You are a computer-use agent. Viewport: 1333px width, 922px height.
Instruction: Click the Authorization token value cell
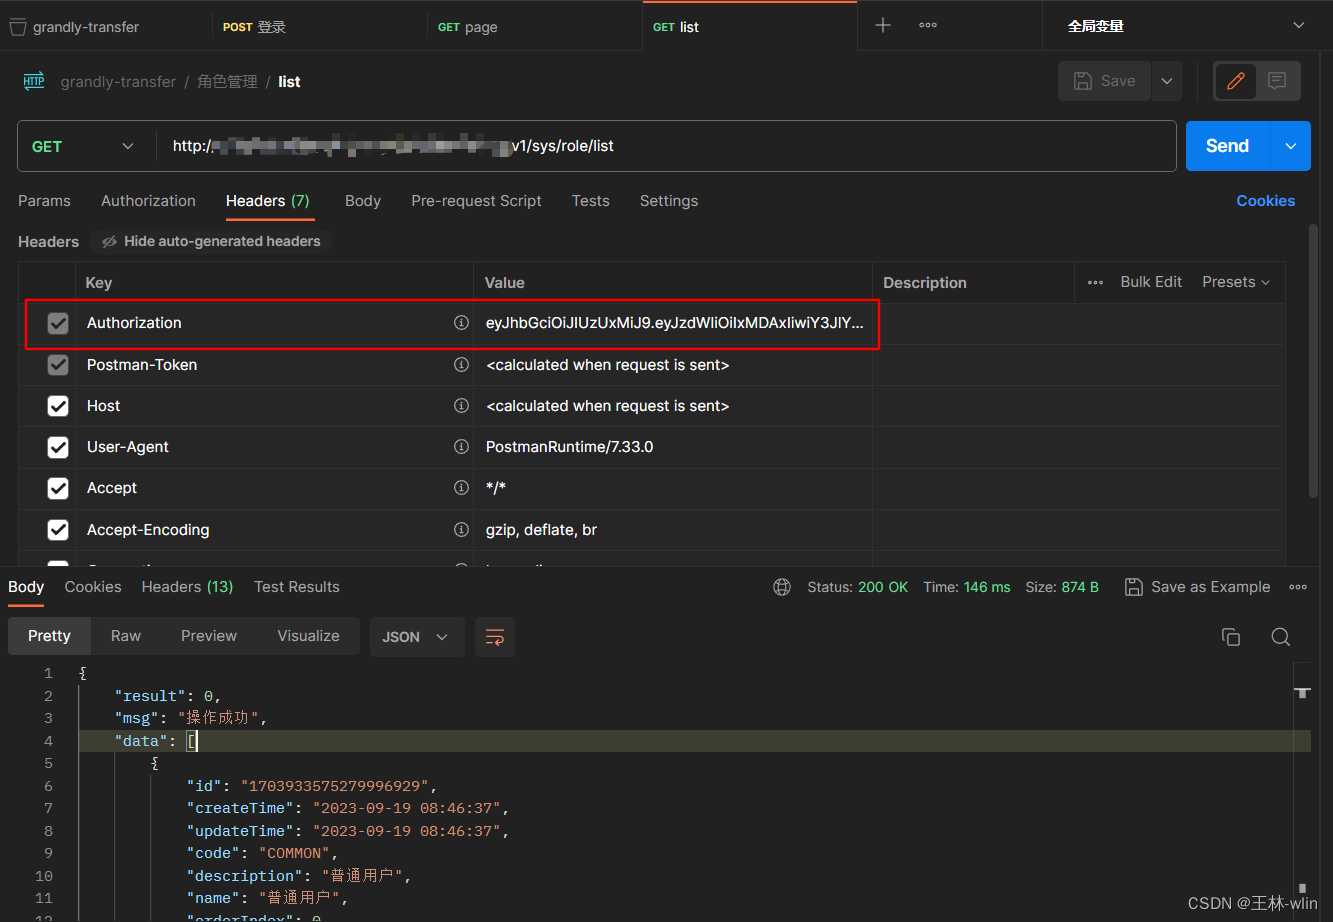click(674, 323)
